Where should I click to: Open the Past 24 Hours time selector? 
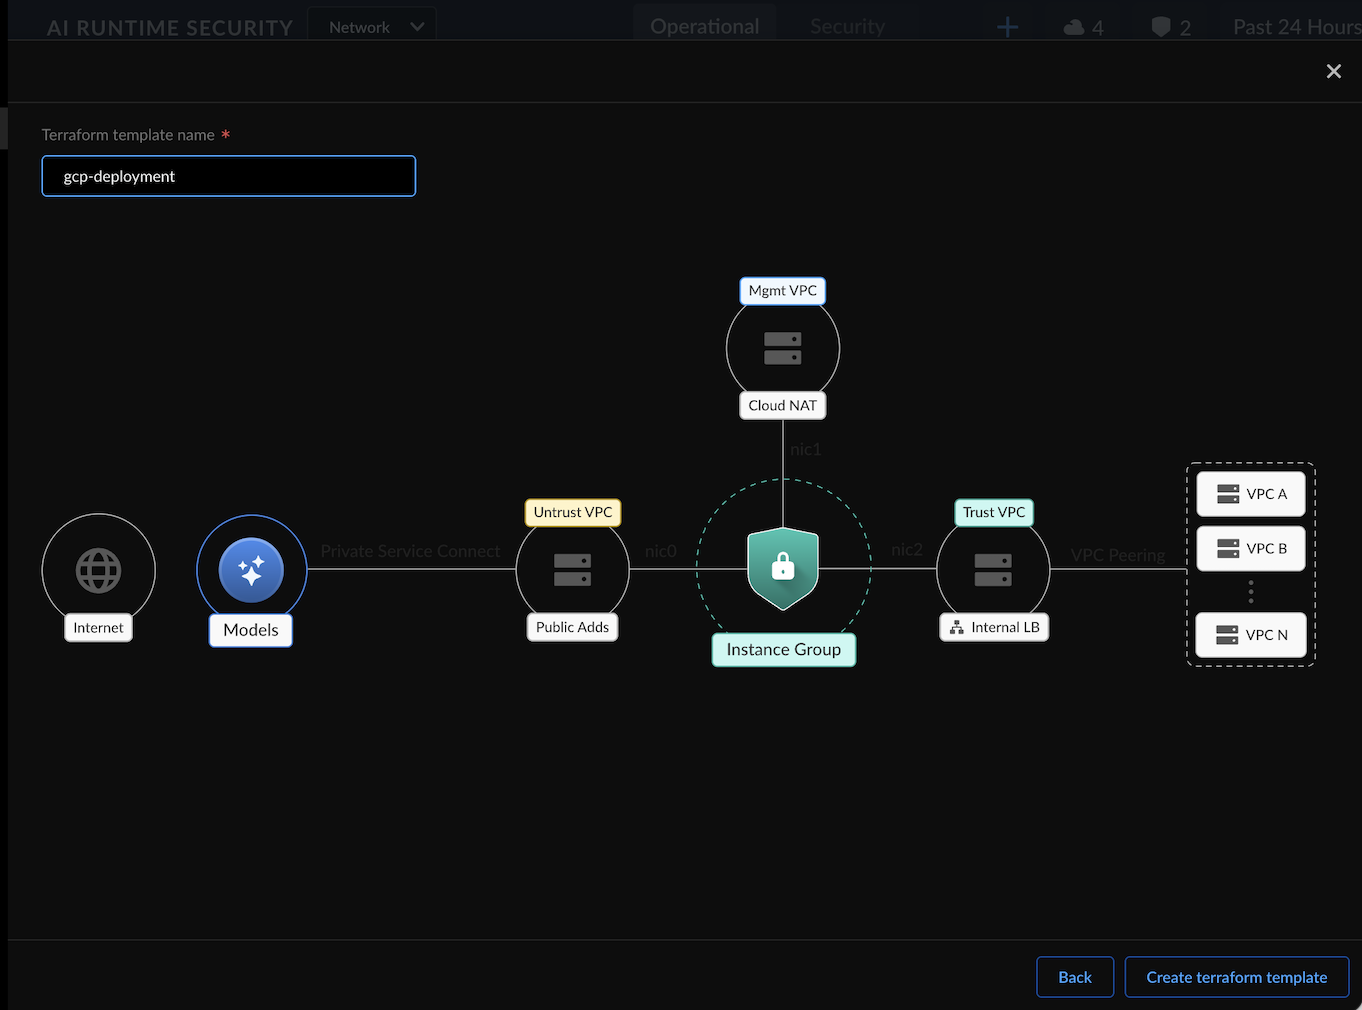click(x=1296, y=27)
